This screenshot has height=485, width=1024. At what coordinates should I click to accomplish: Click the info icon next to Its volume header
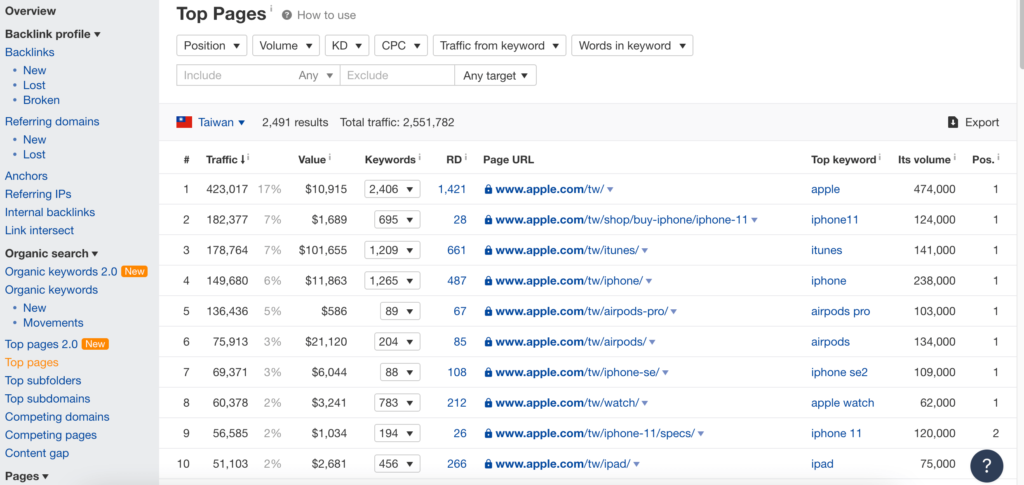point(954,157)
